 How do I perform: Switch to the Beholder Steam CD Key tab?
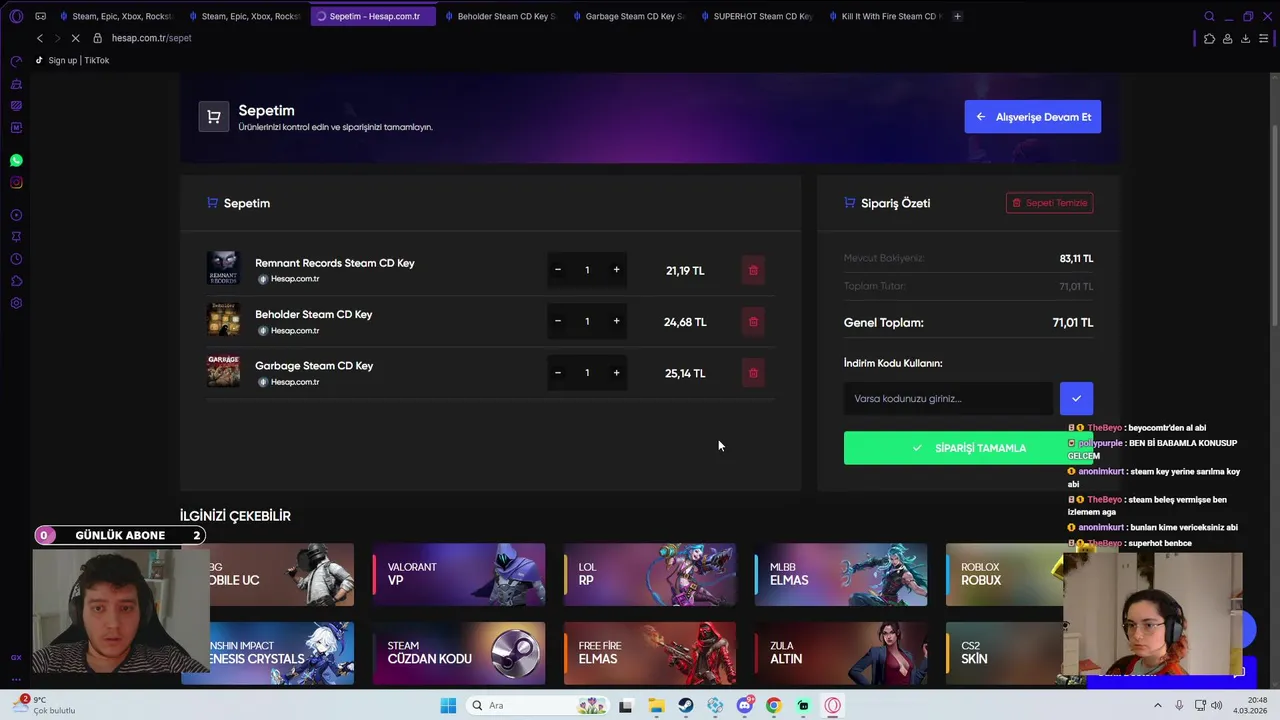pos(500,16)
